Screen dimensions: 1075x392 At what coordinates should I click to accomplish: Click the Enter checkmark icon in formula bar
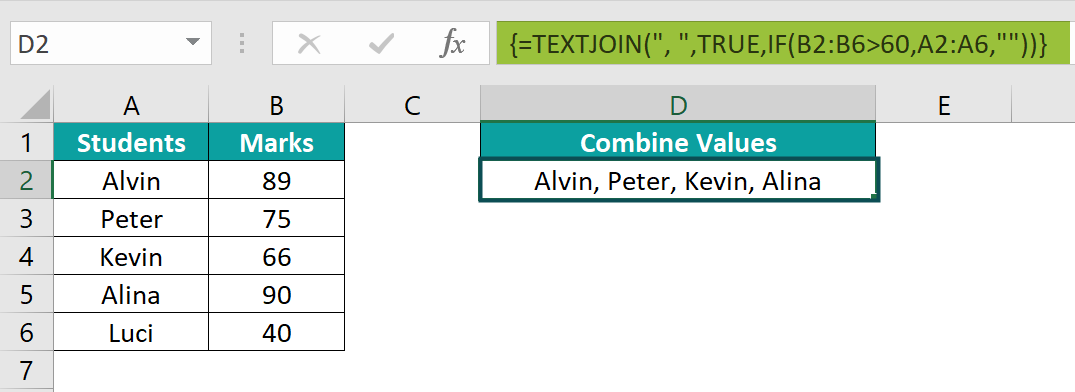pos(380,44)
